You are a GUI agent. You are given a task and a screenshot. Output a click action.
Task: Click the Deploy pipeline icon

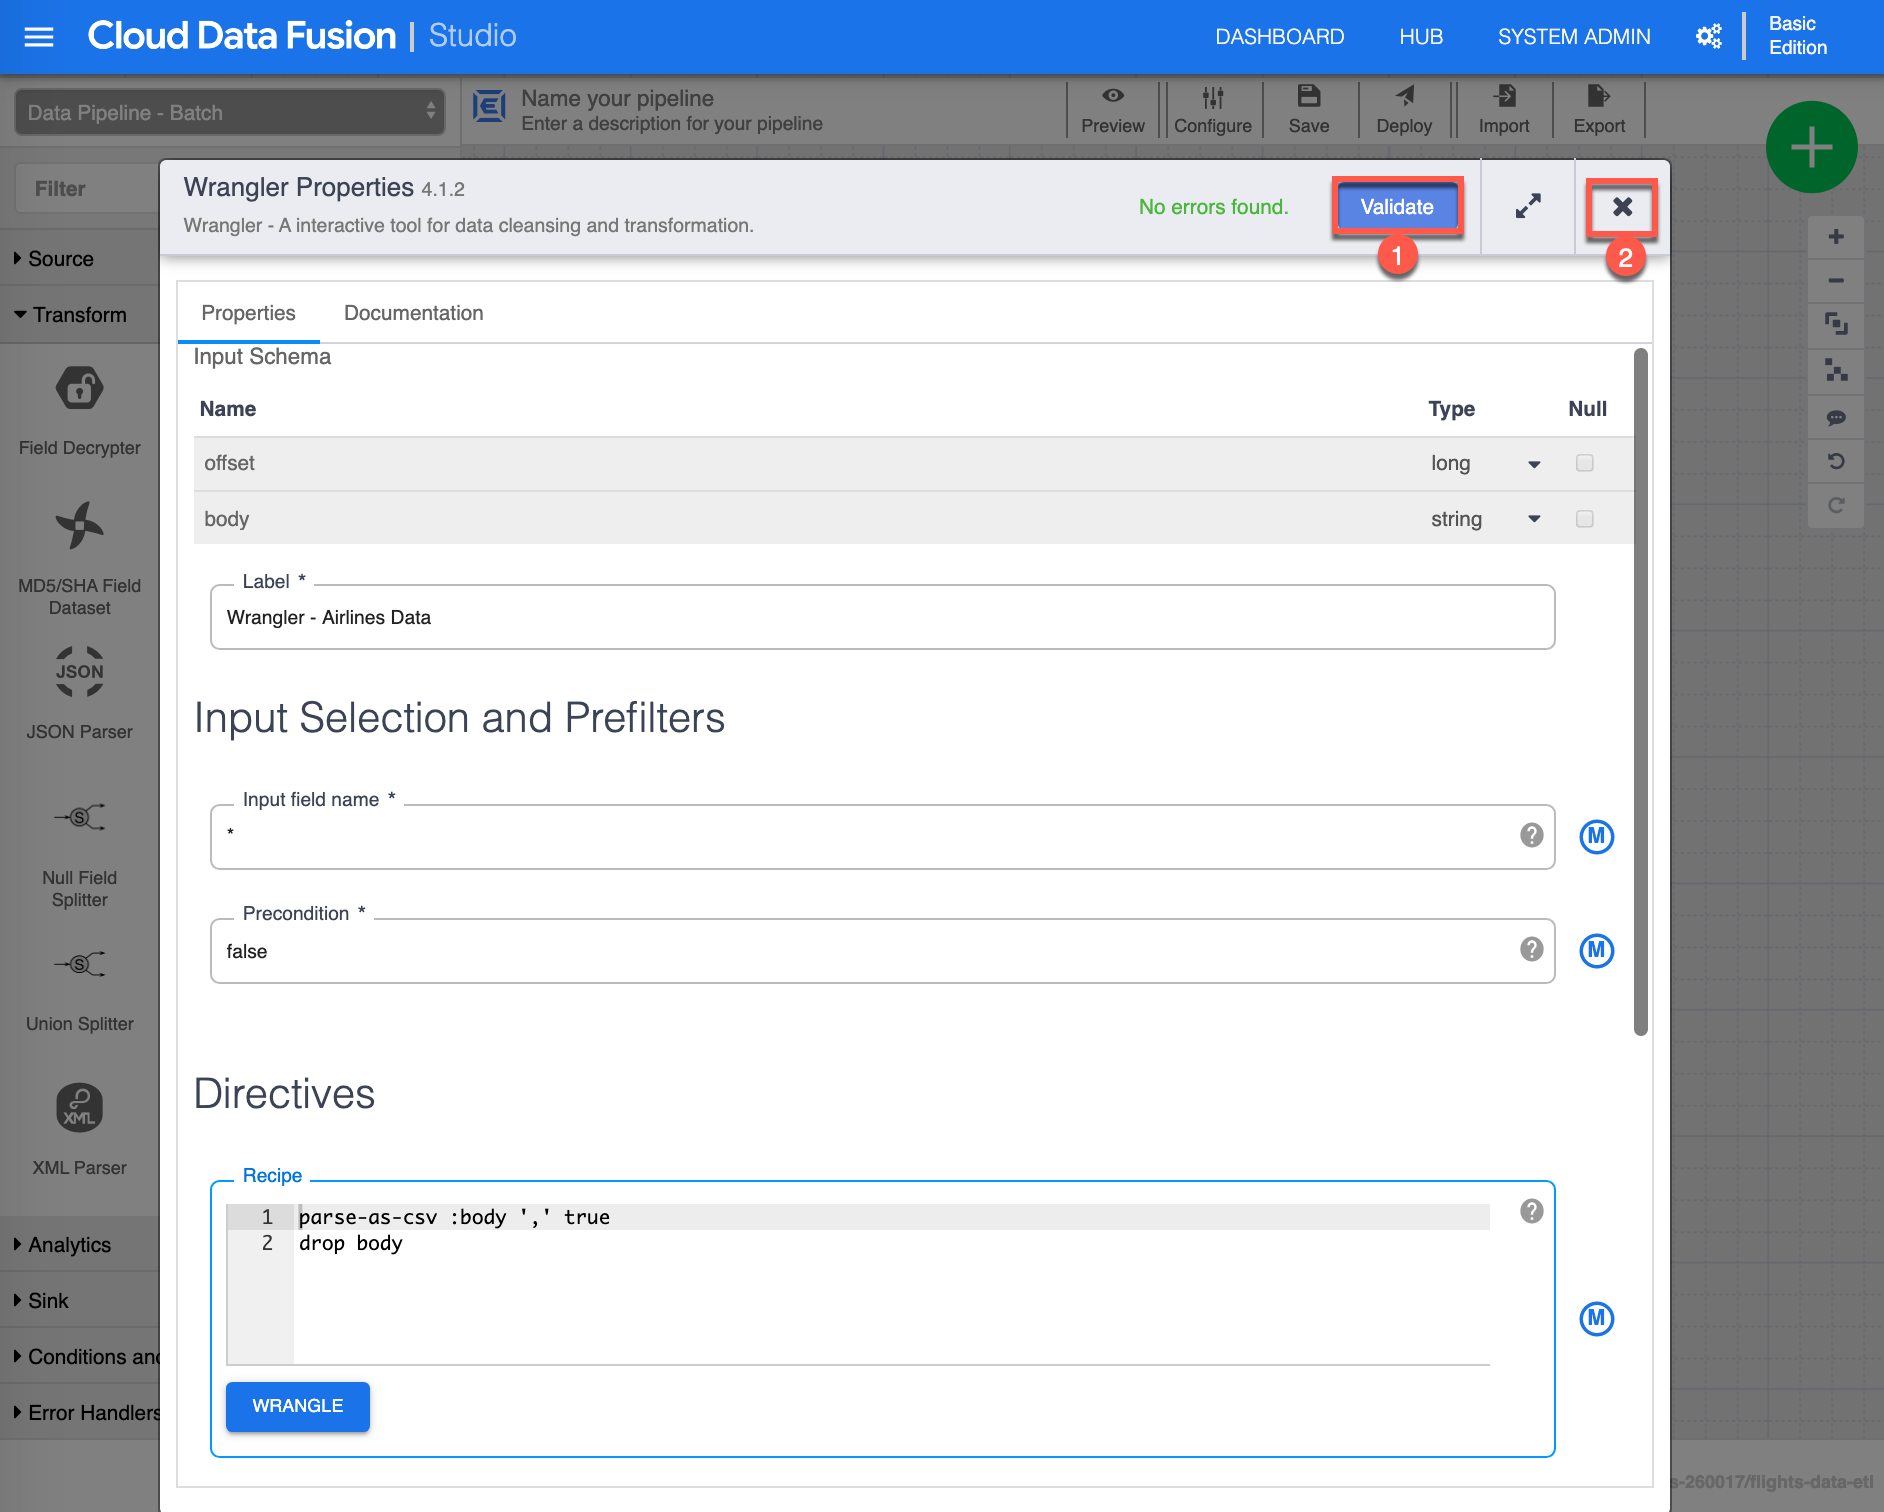pos(1404,97)
